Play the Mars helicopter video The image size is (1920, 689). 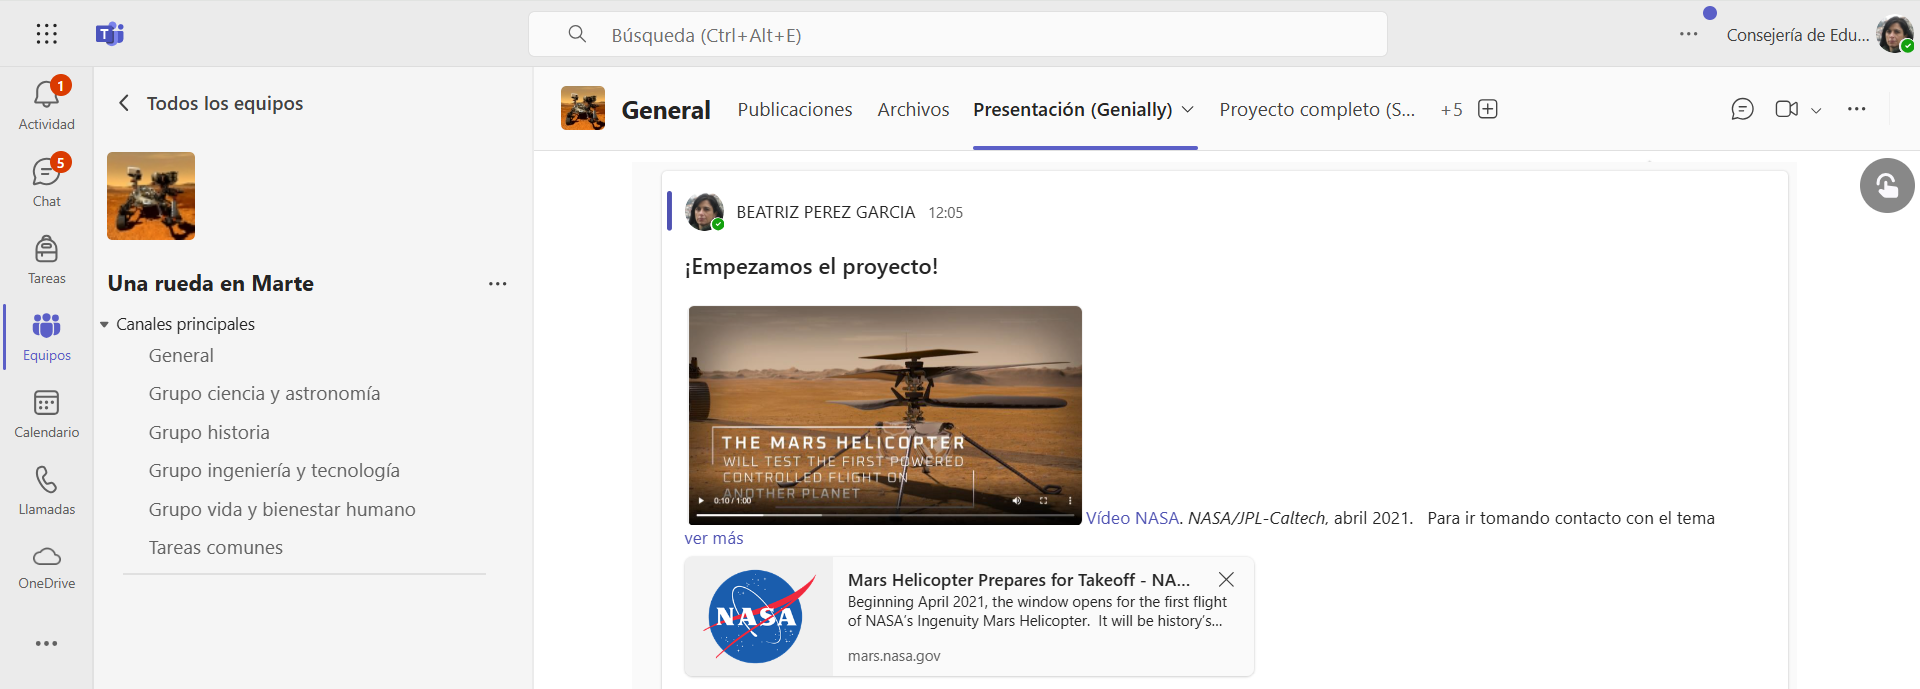pyautogui.click(x=701, y=500)
